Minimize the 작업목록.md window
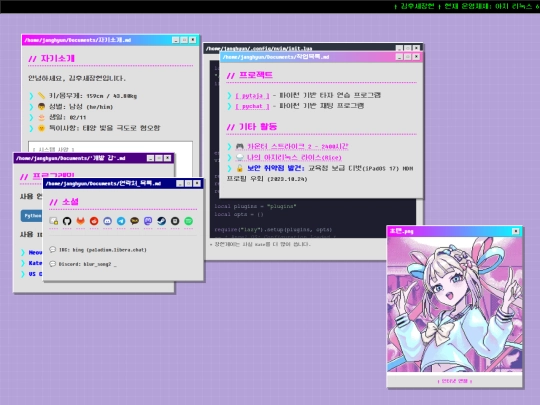540x405 pixels. click(x=399, y=56)
